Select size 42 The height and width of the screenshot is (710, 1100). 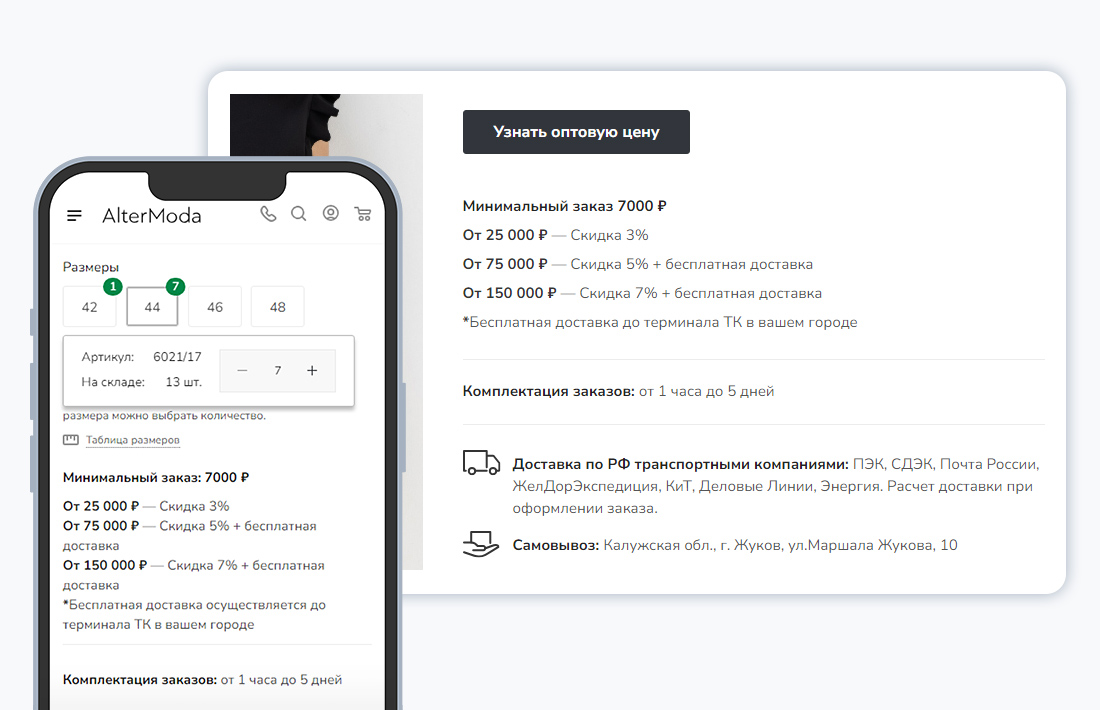coord(90,306)
